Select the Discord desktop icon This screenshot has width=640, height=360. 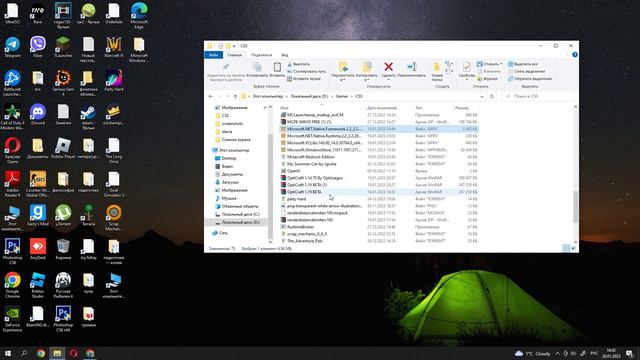[x=38, y=115]
